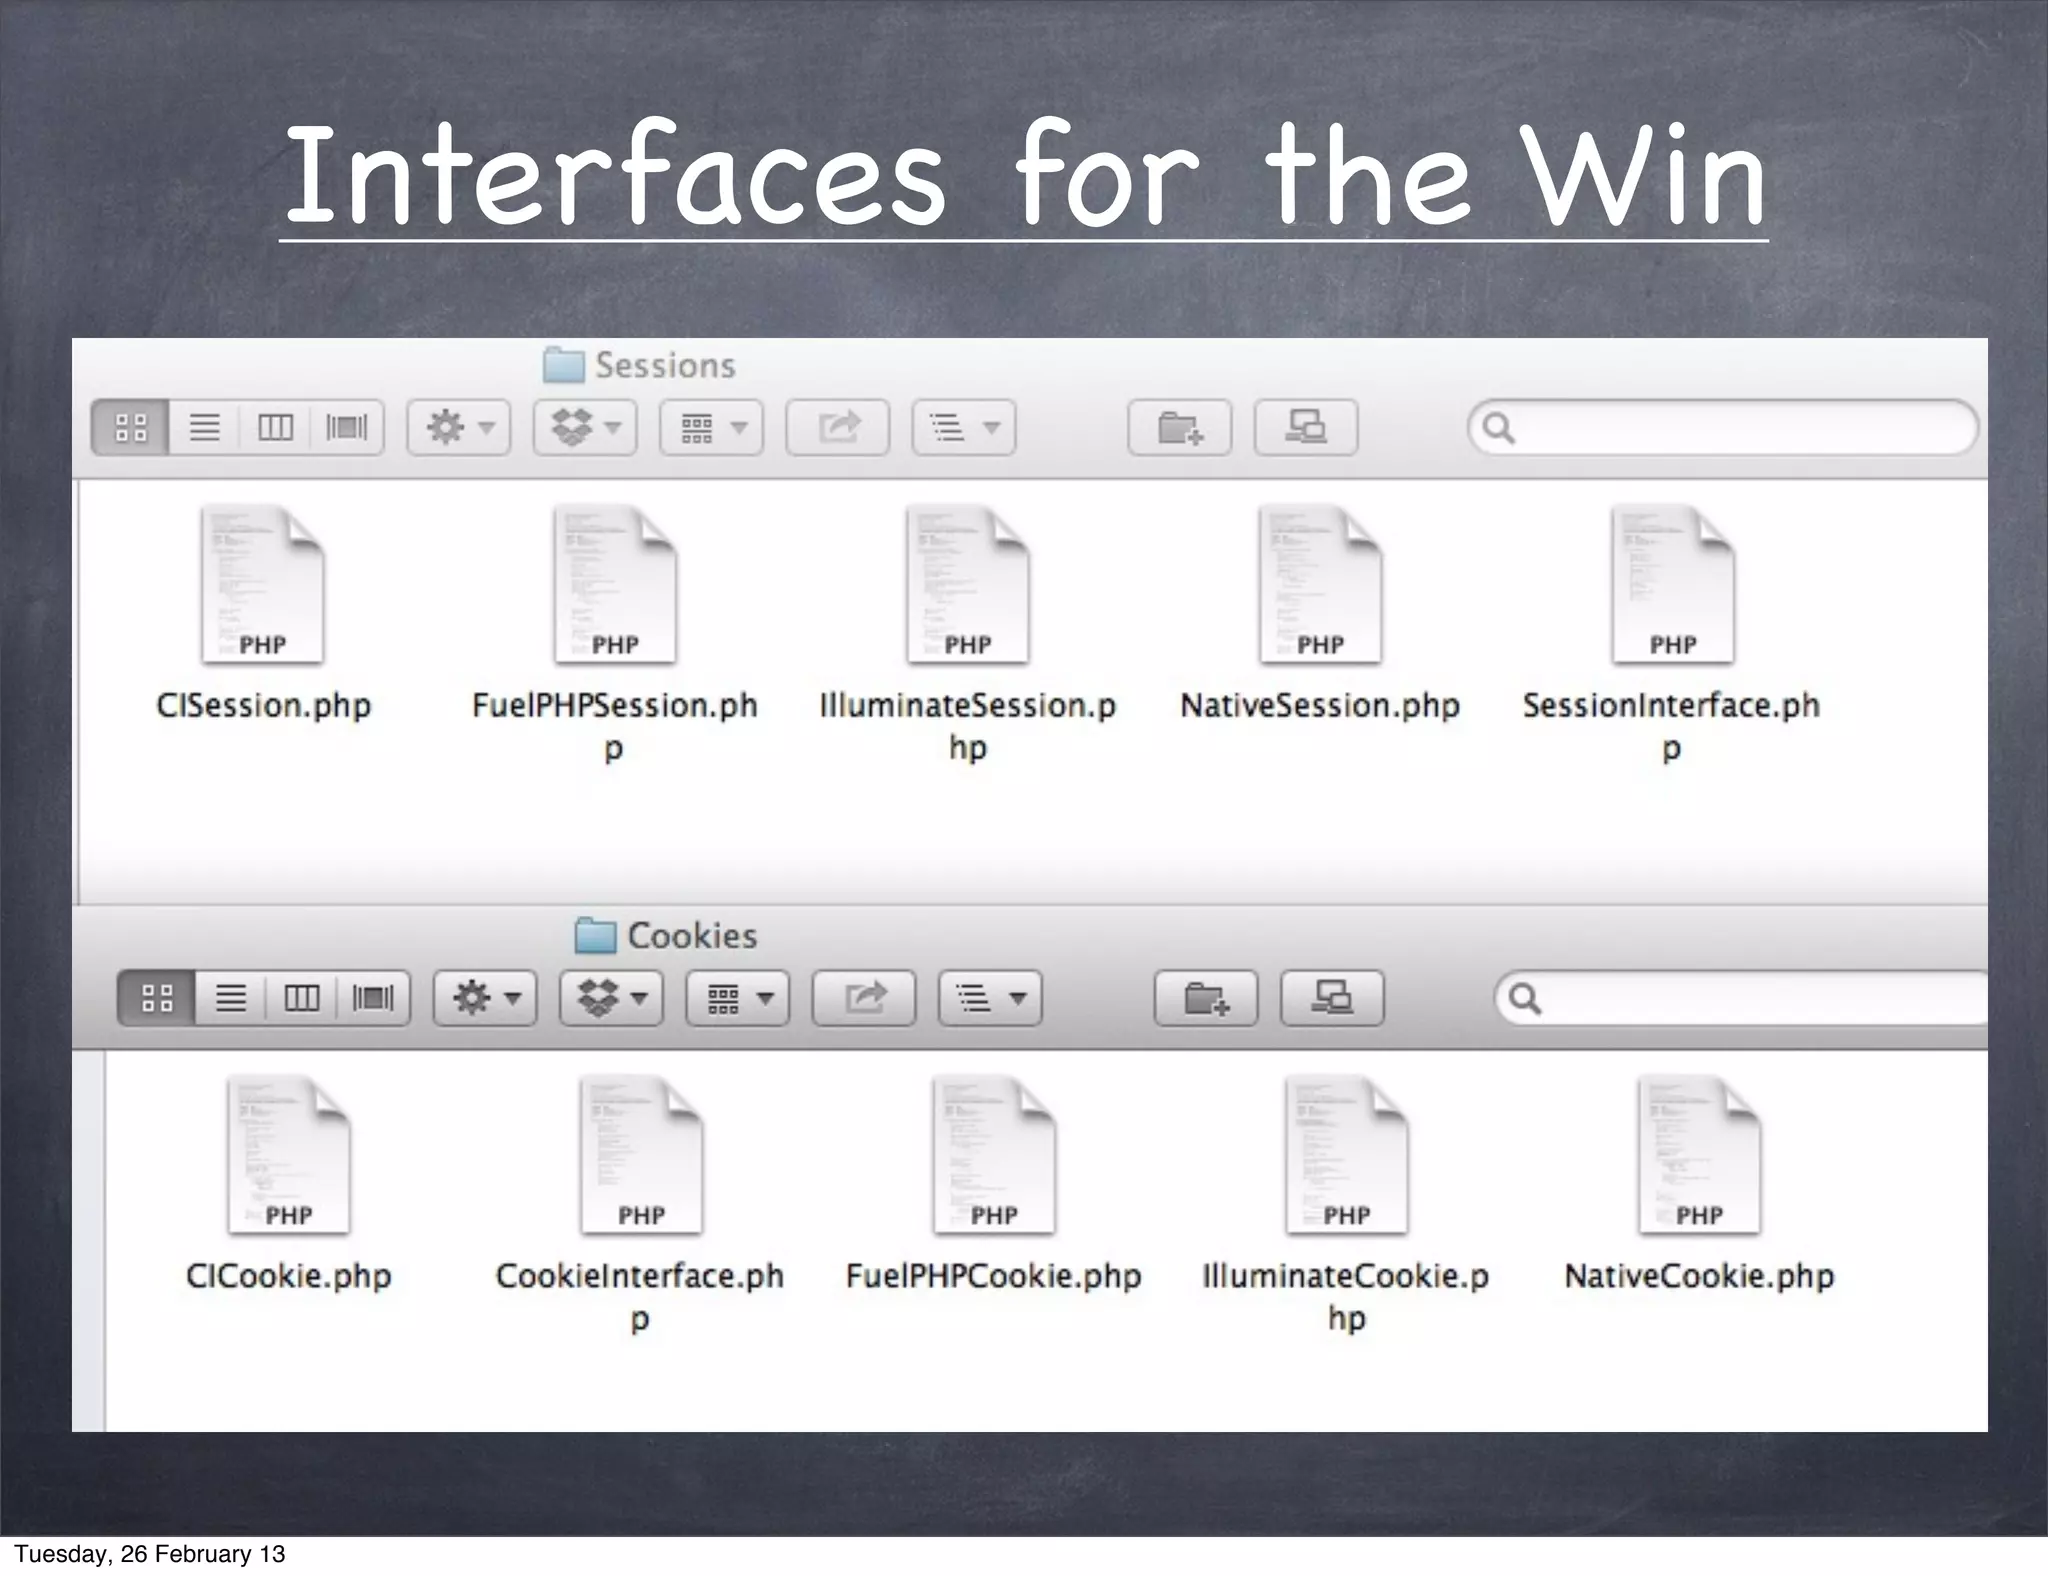
Task: Open the grouping list dropdown in Sessions
Action: 963,428
